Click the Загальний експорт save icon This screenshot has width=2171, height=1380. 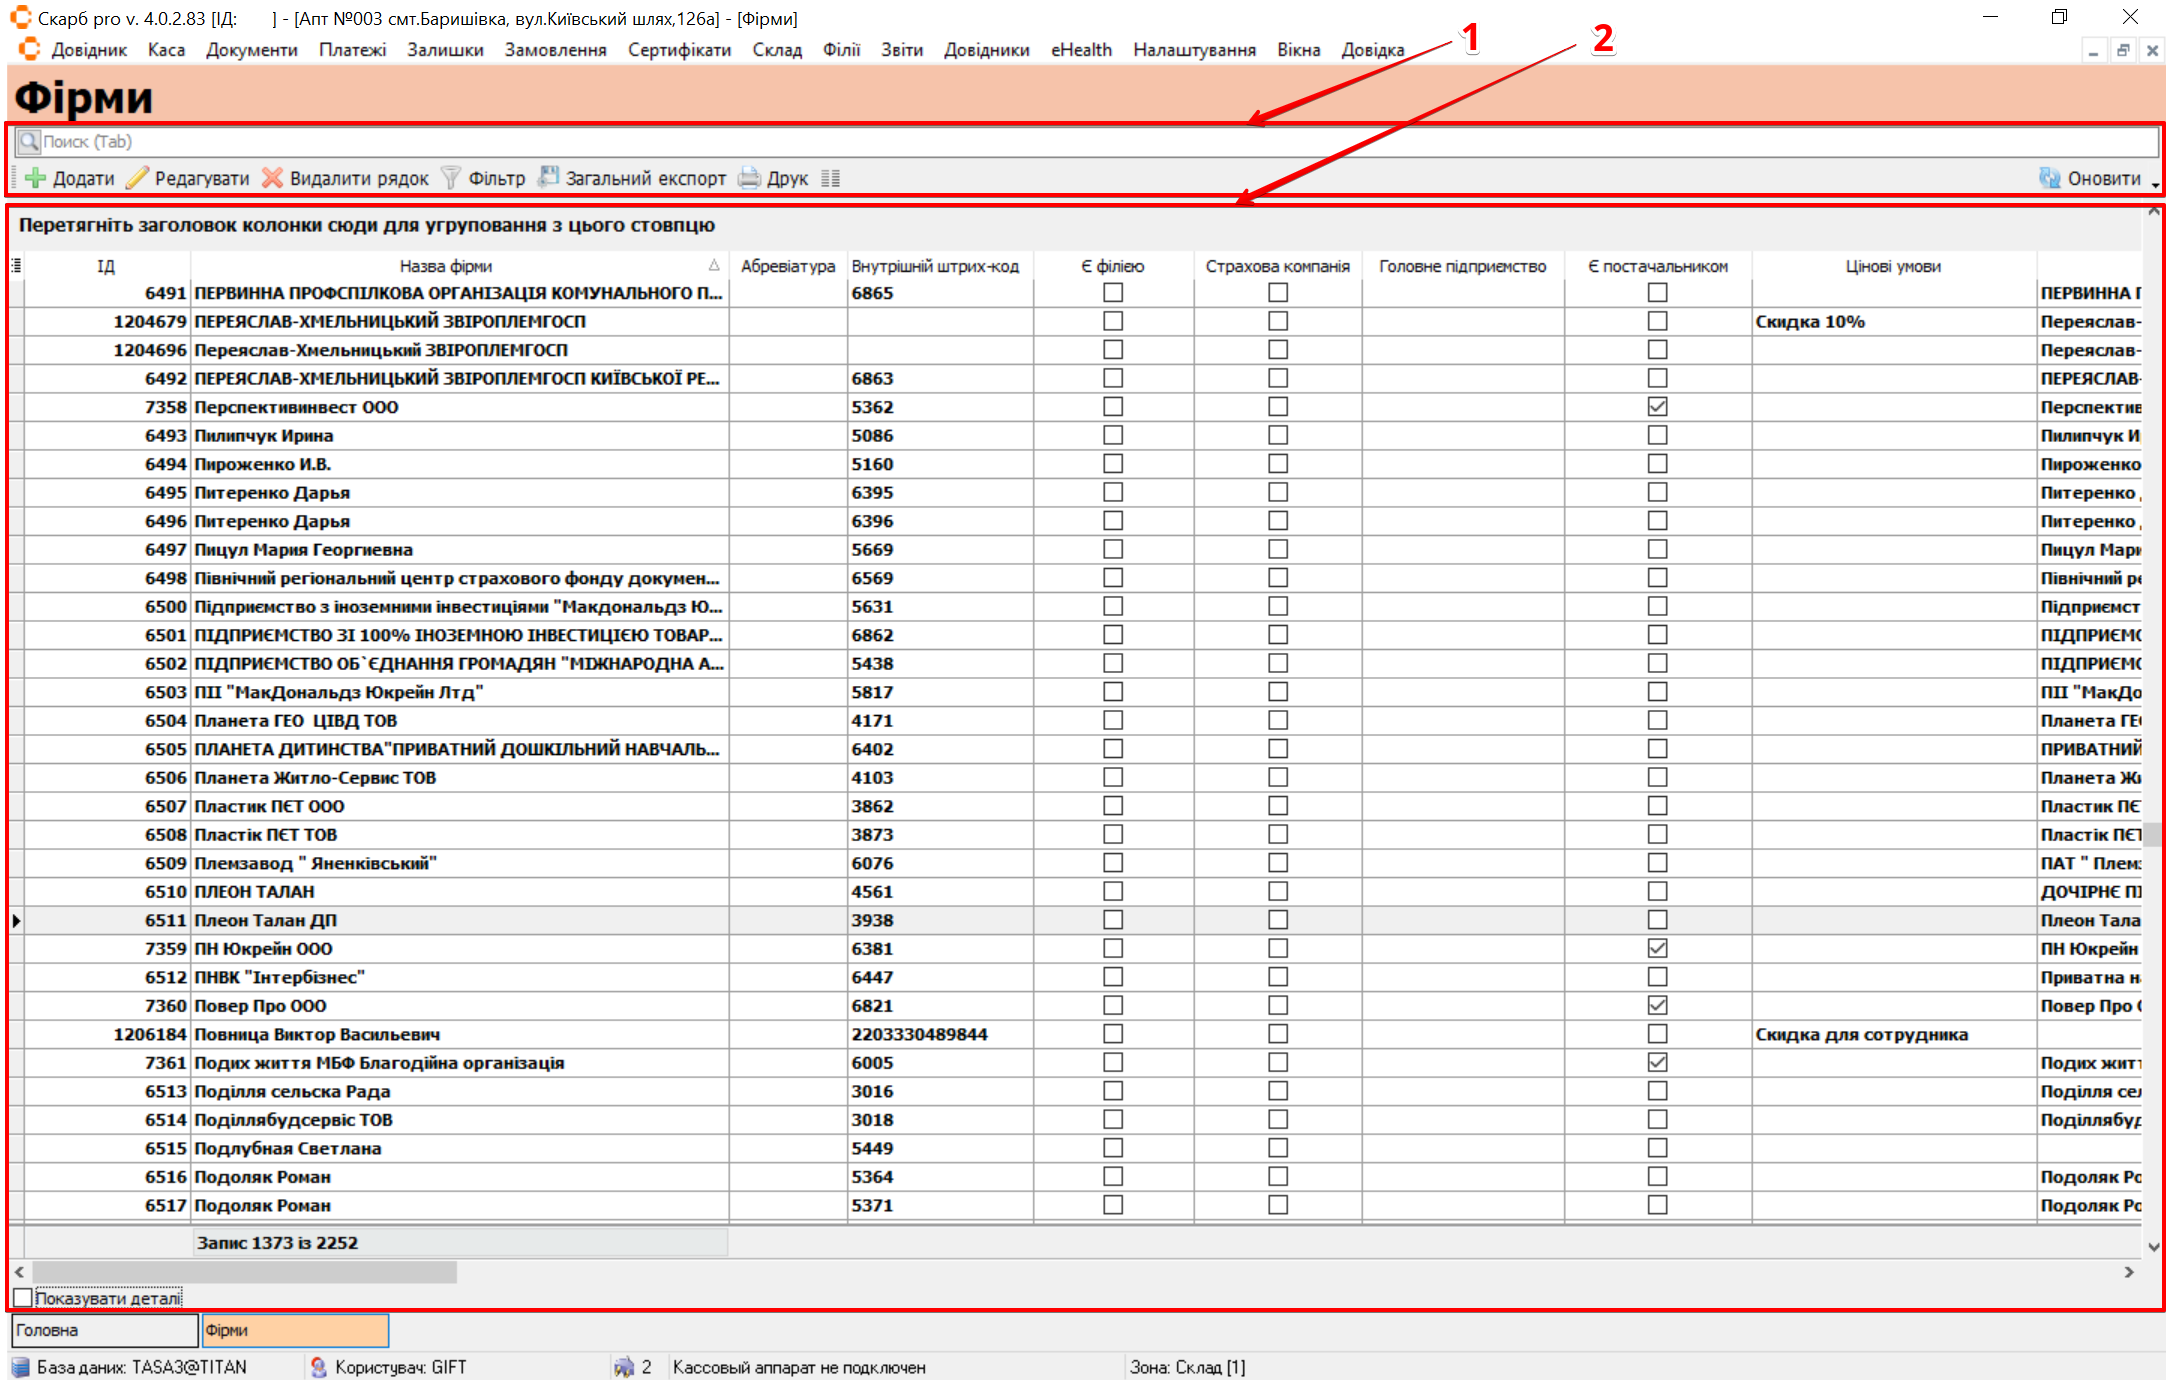(548, 177)
